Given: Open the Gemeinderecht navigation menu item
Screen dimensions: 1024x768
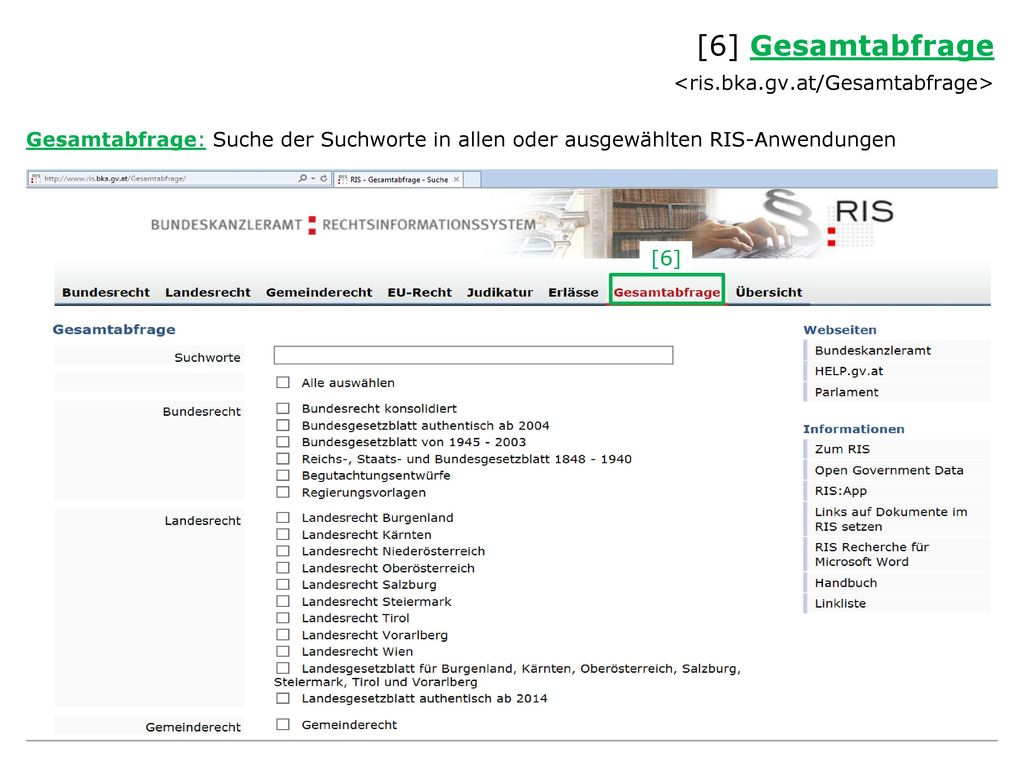Looking at the screenshot, I should 319,293.
